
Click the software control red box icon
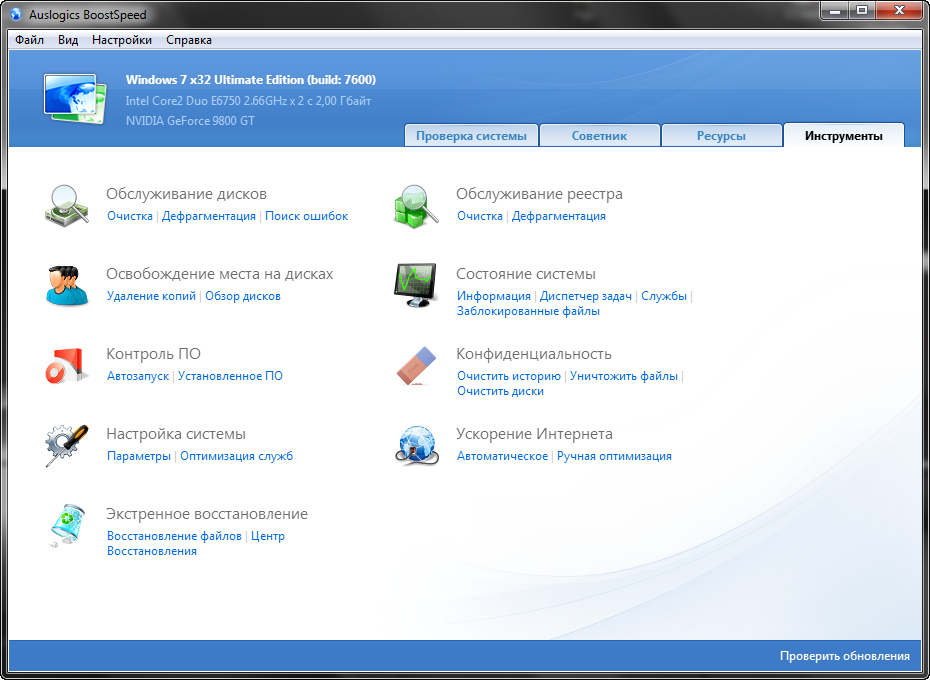pos(66,366)
